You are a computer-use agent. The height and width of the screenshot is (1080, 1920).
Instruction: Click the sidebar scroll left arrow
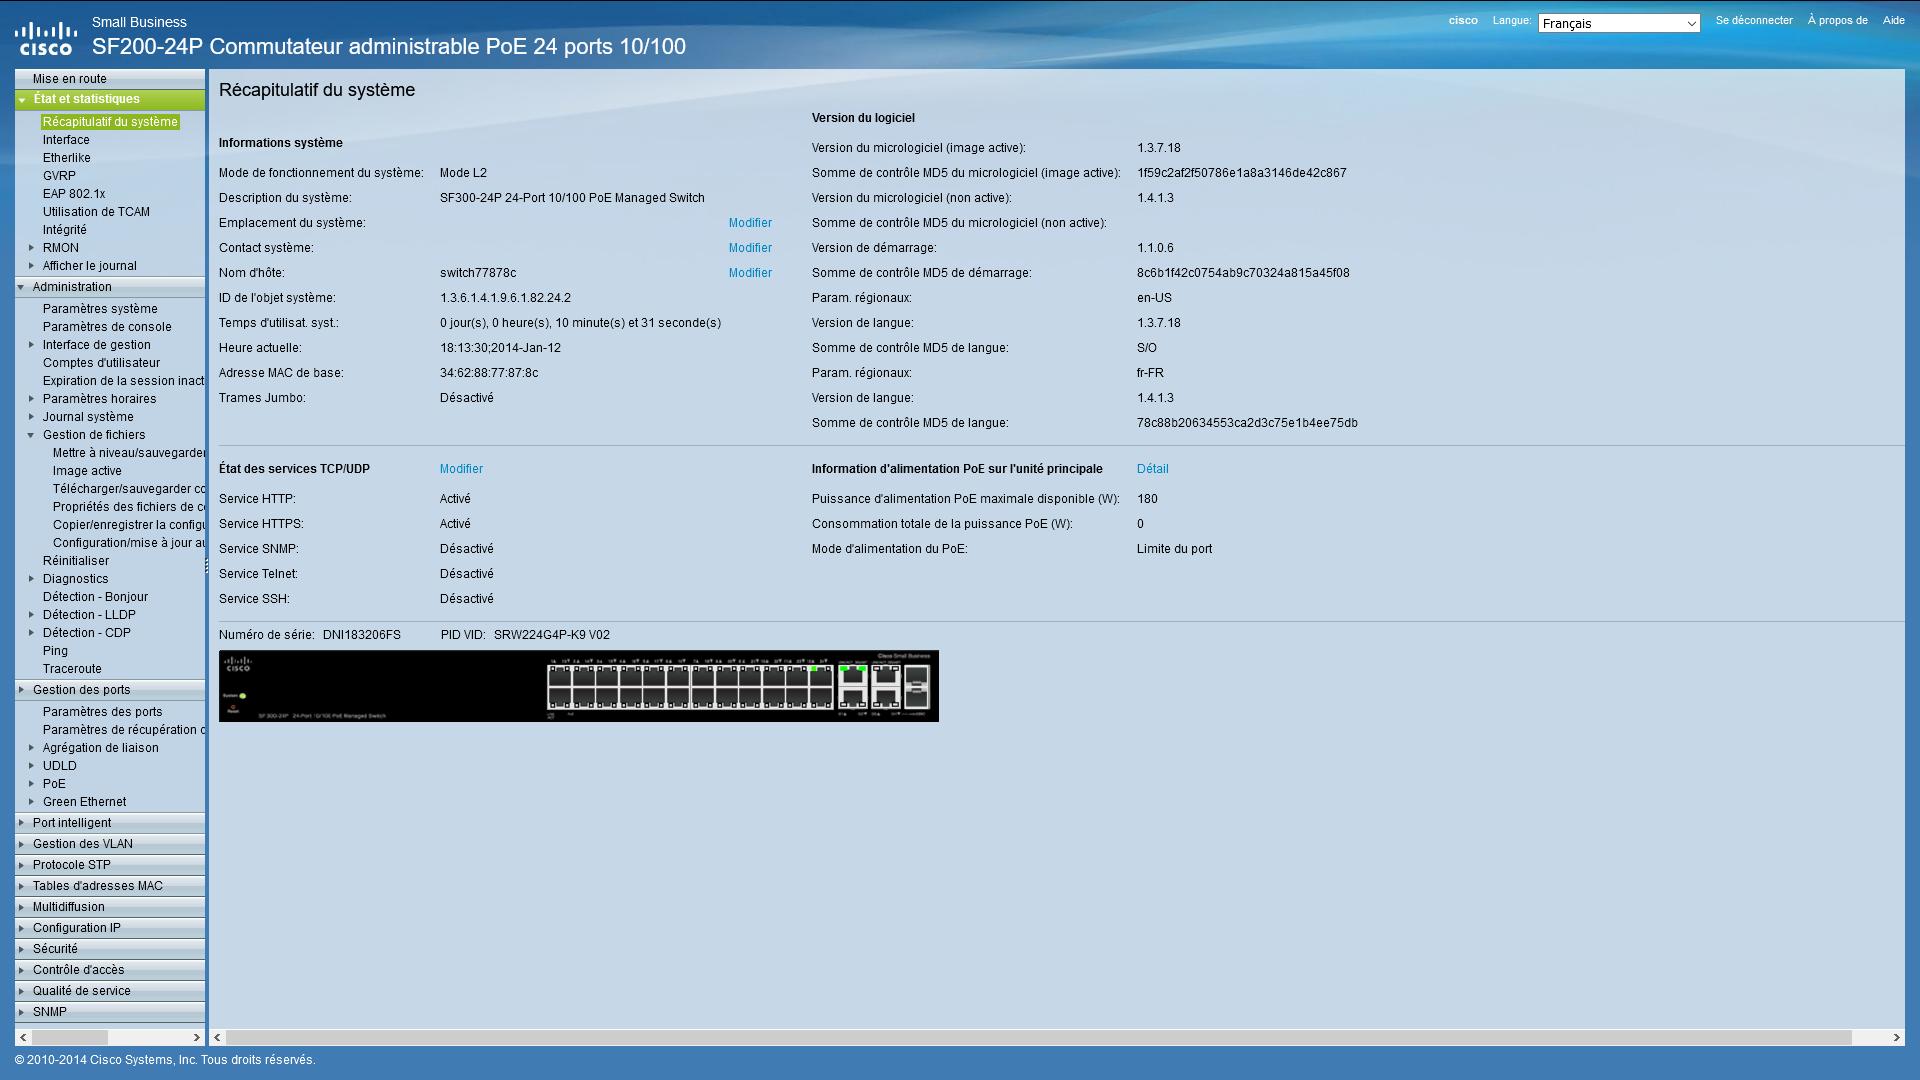(23, 1038)
